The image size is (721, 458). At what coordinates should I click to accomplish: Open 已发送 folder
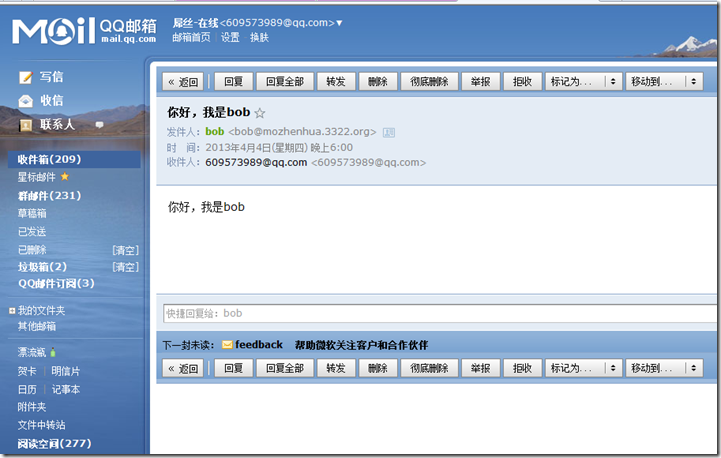tap(32, 232)
